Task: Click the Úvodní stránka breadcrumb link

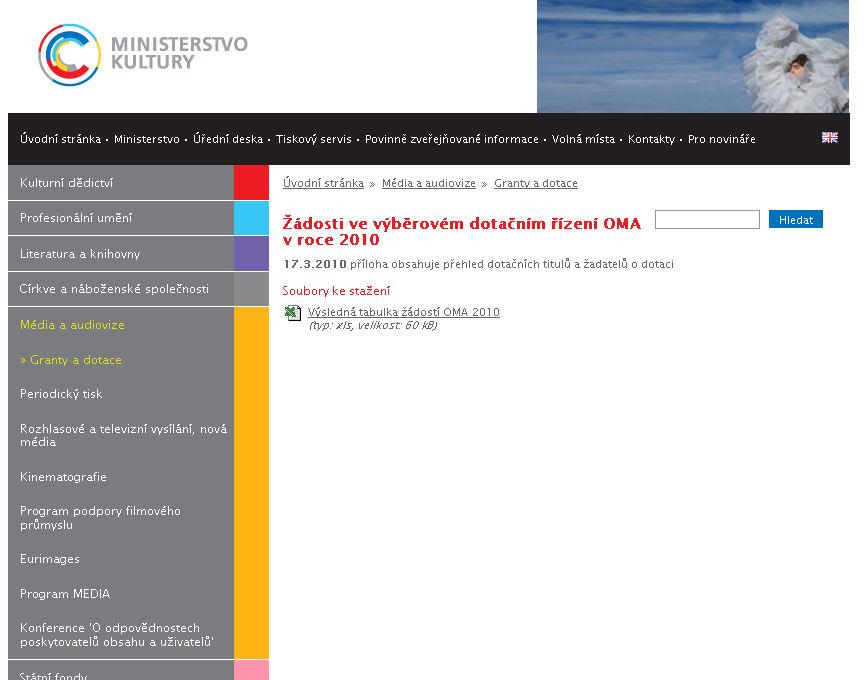Action: [323, 183]
